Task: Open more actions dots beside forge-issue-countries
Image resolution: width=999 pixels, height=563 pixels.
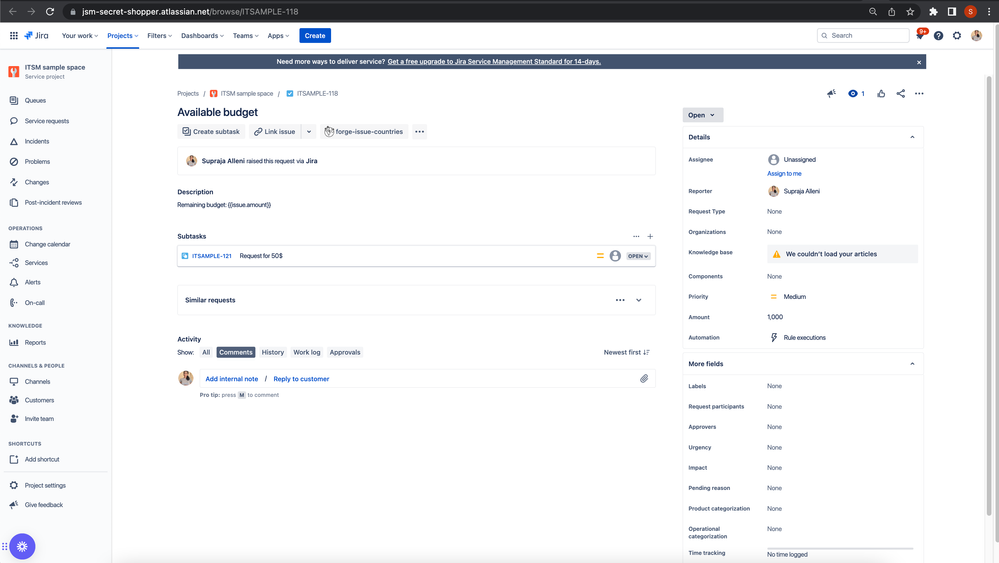Action: [419, 132]
